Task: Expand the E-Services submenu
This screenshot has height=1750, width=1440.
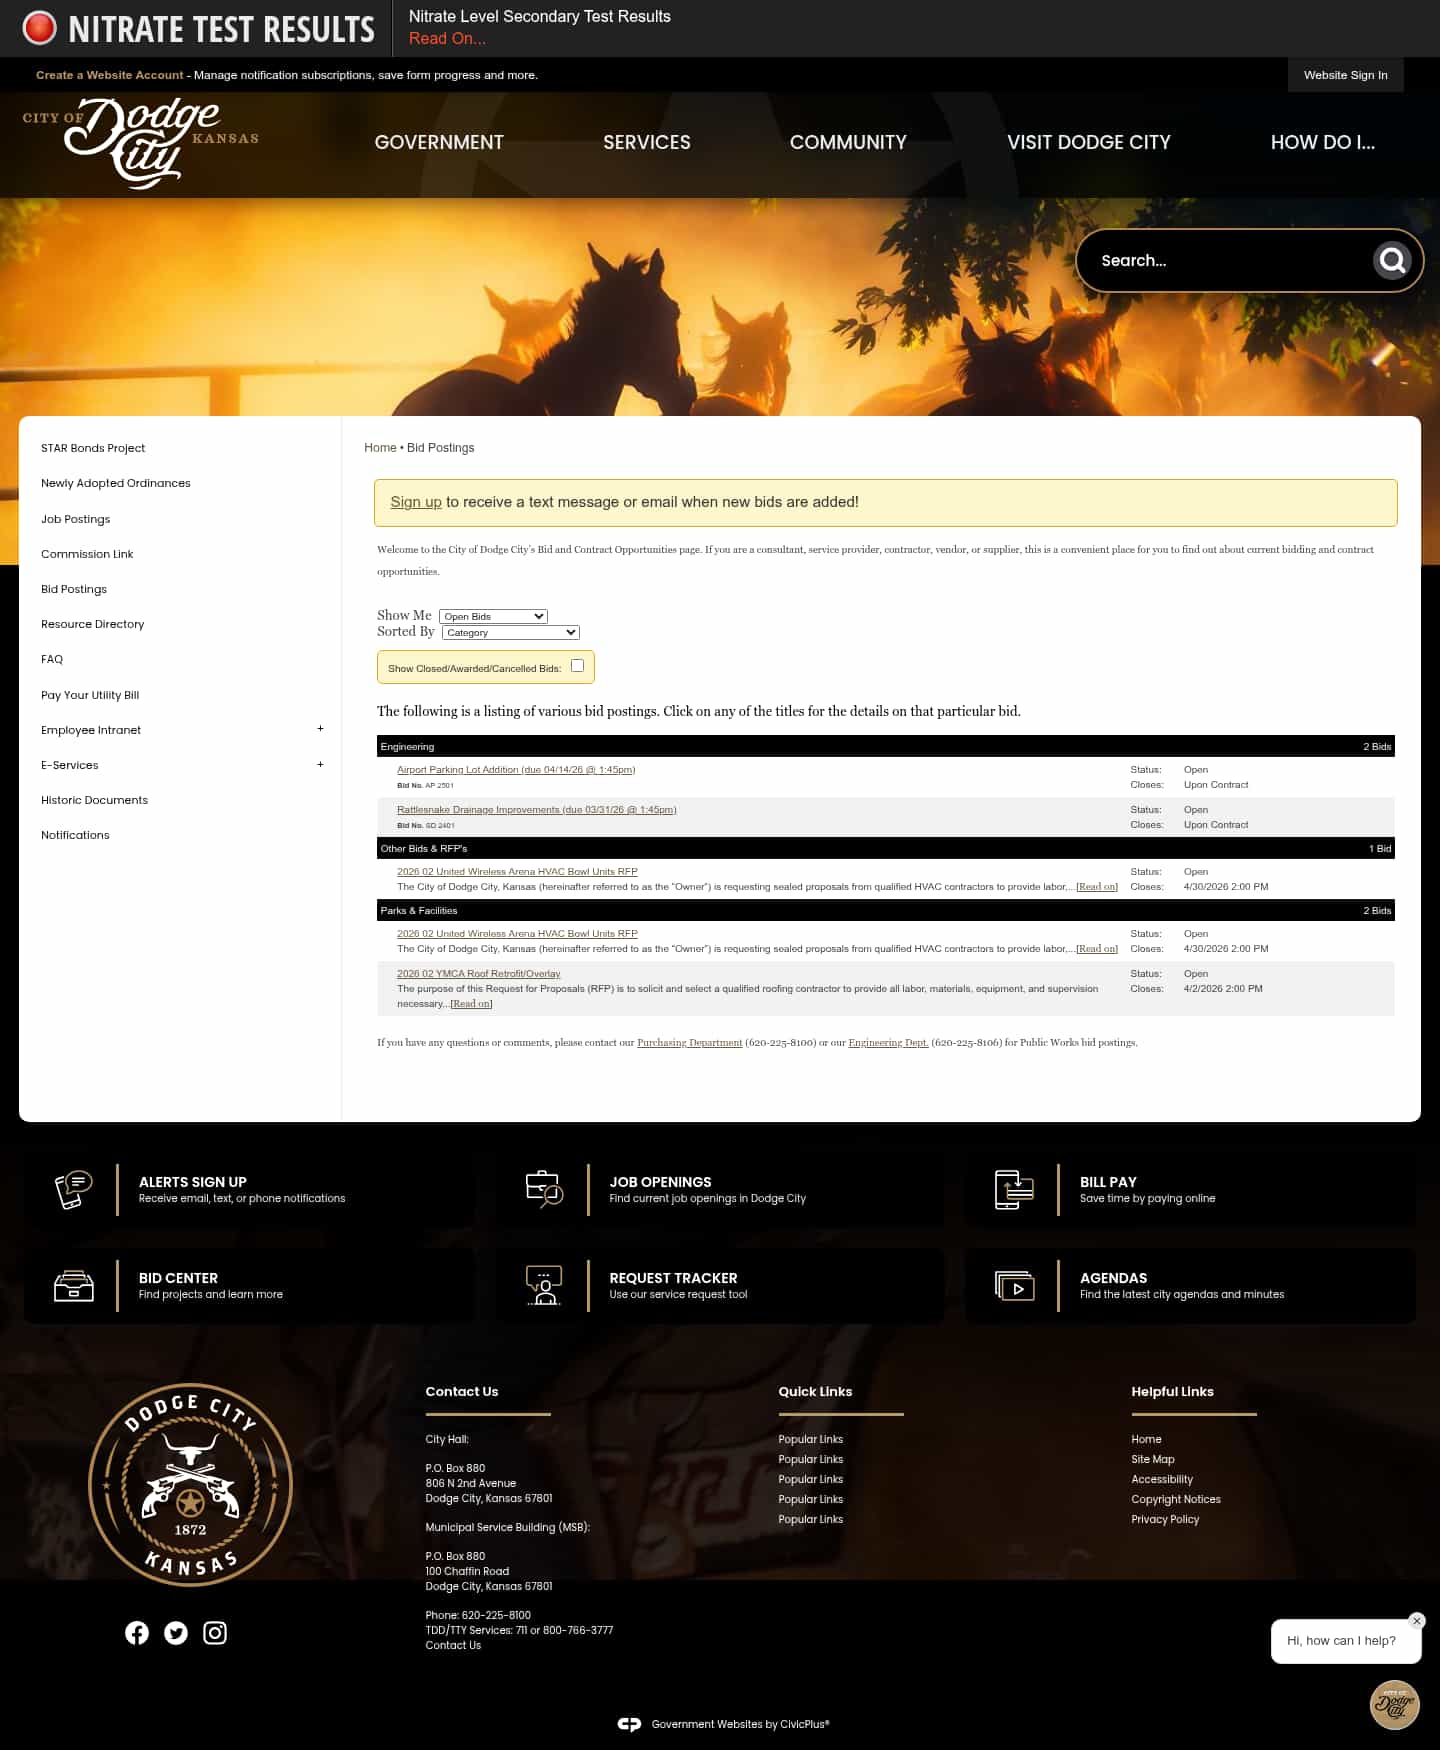Action: coord(320,765)
